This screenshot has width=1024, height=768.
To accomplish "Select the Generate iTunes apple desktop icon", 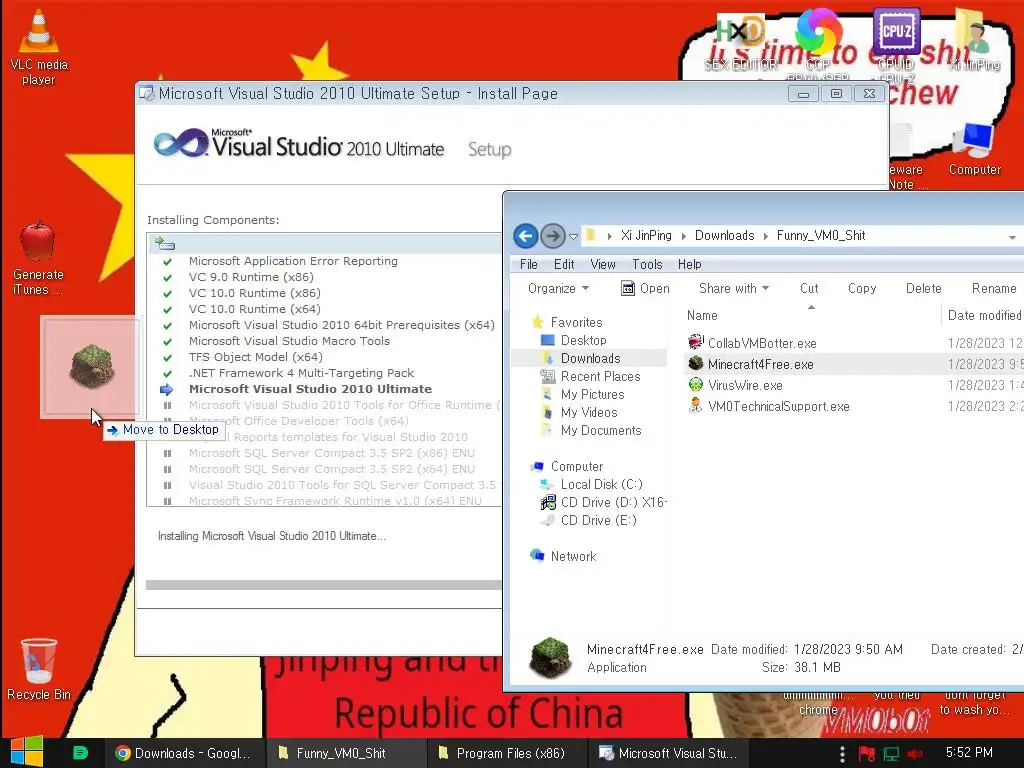I will tap(38, 258).
